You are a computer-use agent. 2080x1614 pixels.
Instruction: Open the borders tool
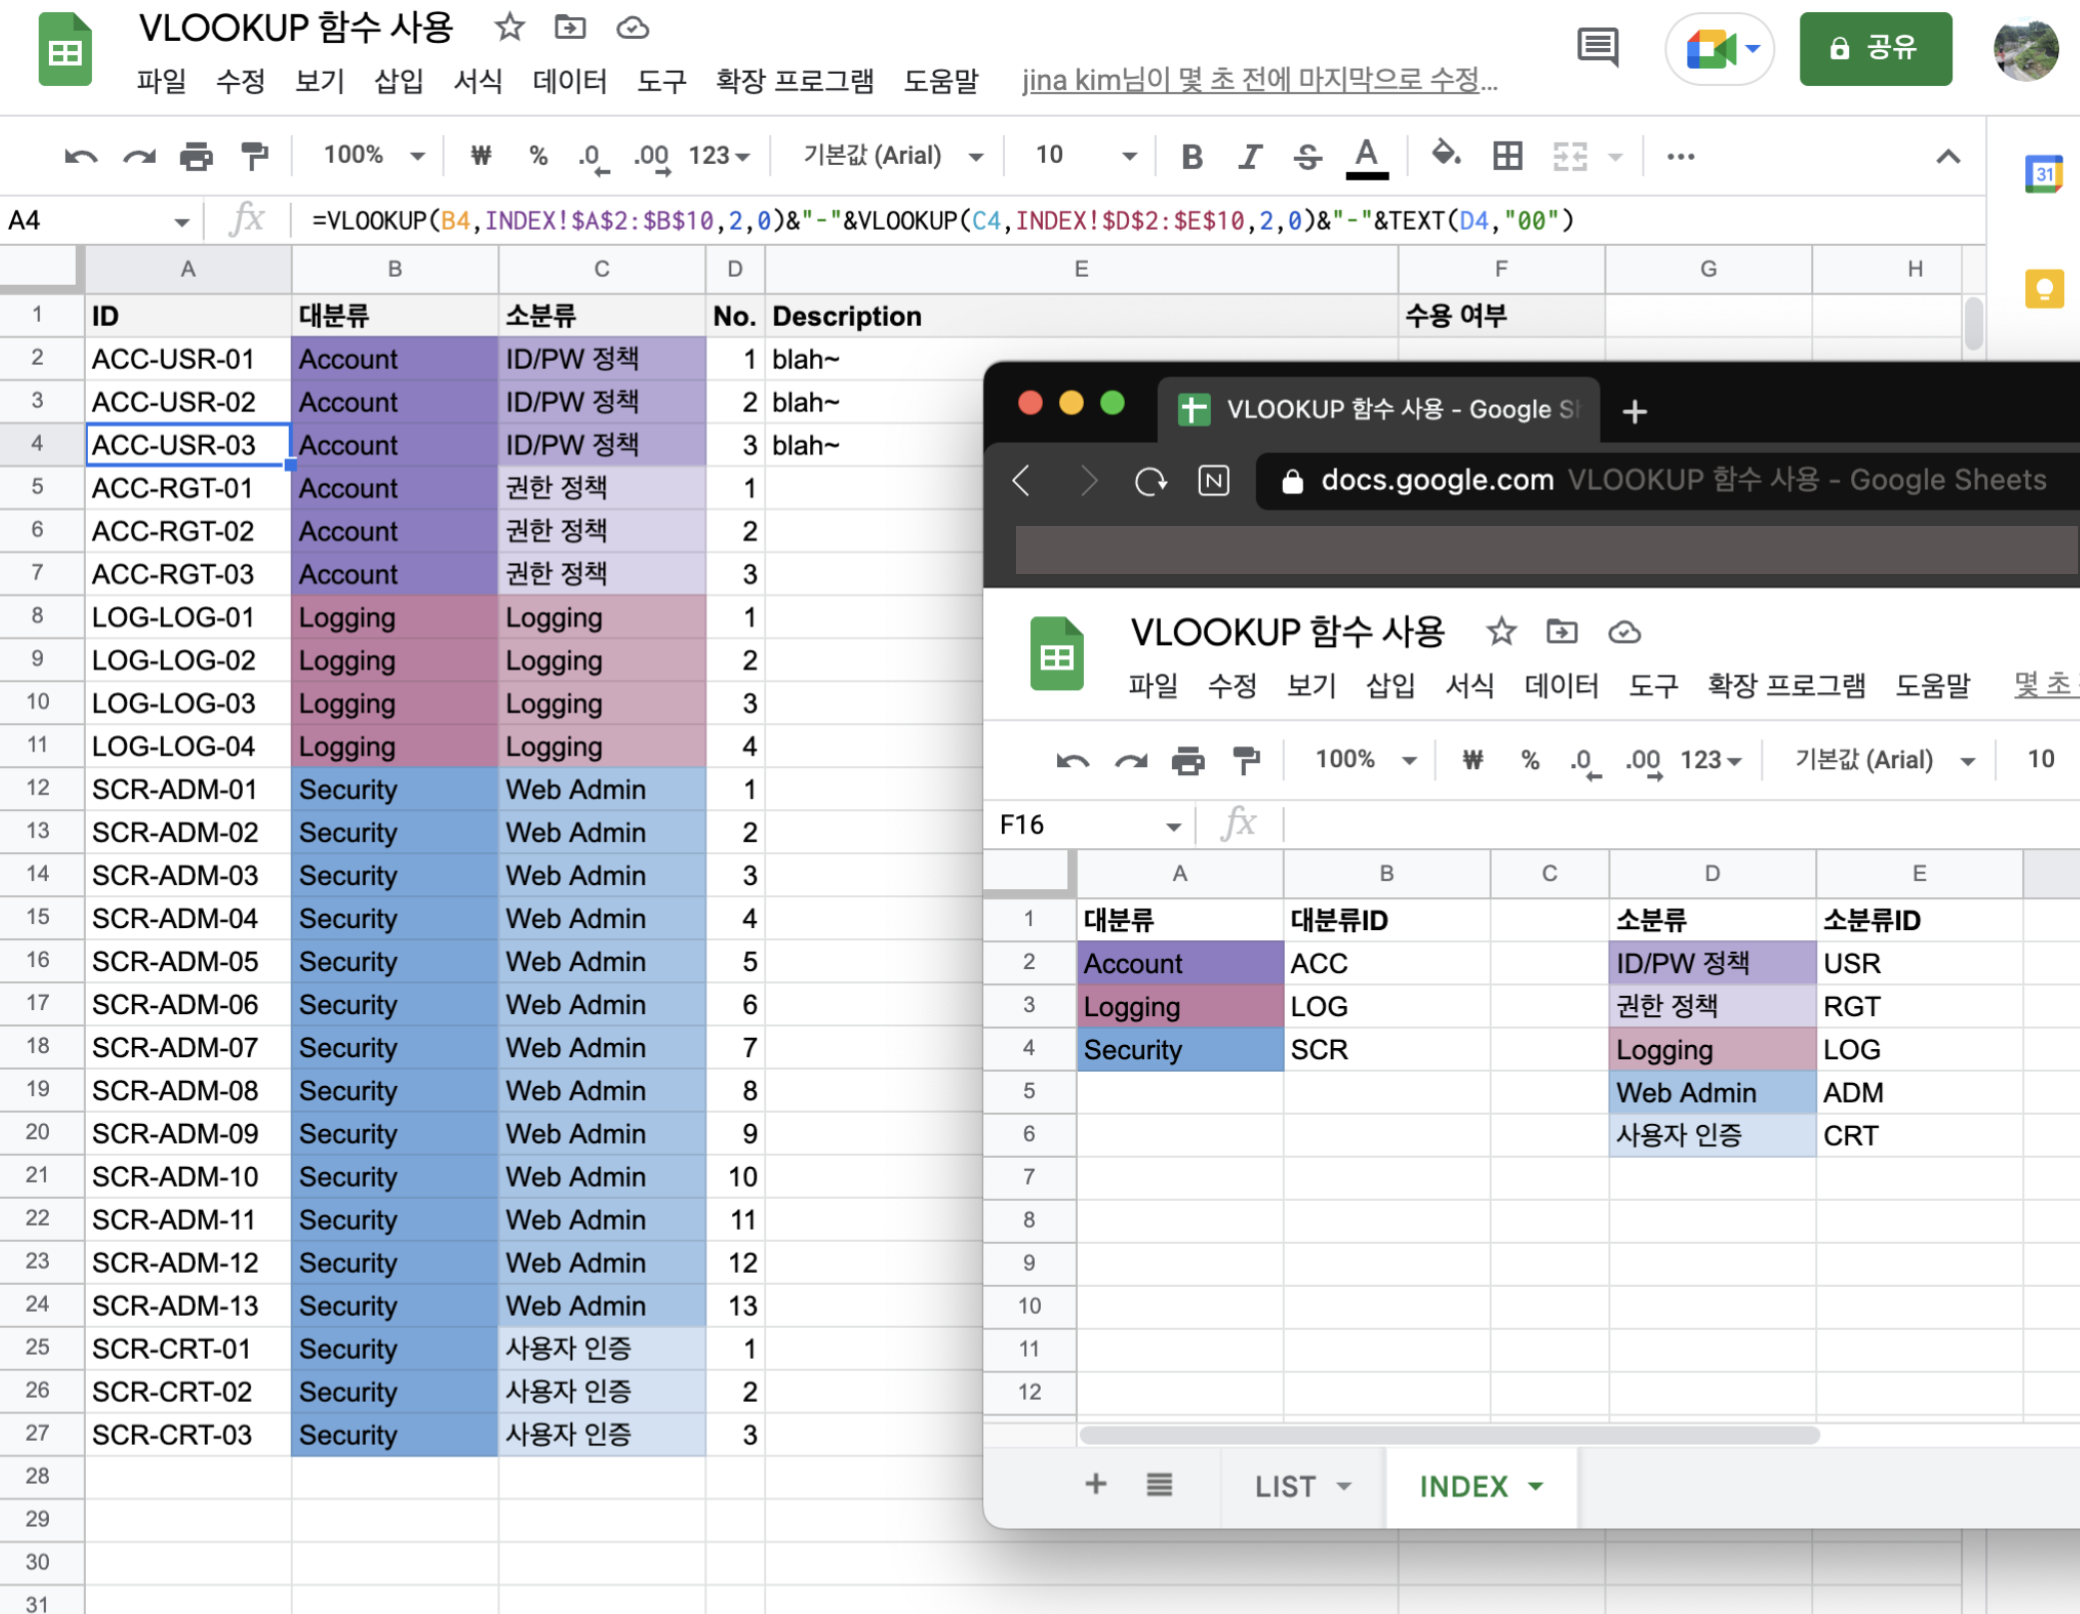point(1507,156)
